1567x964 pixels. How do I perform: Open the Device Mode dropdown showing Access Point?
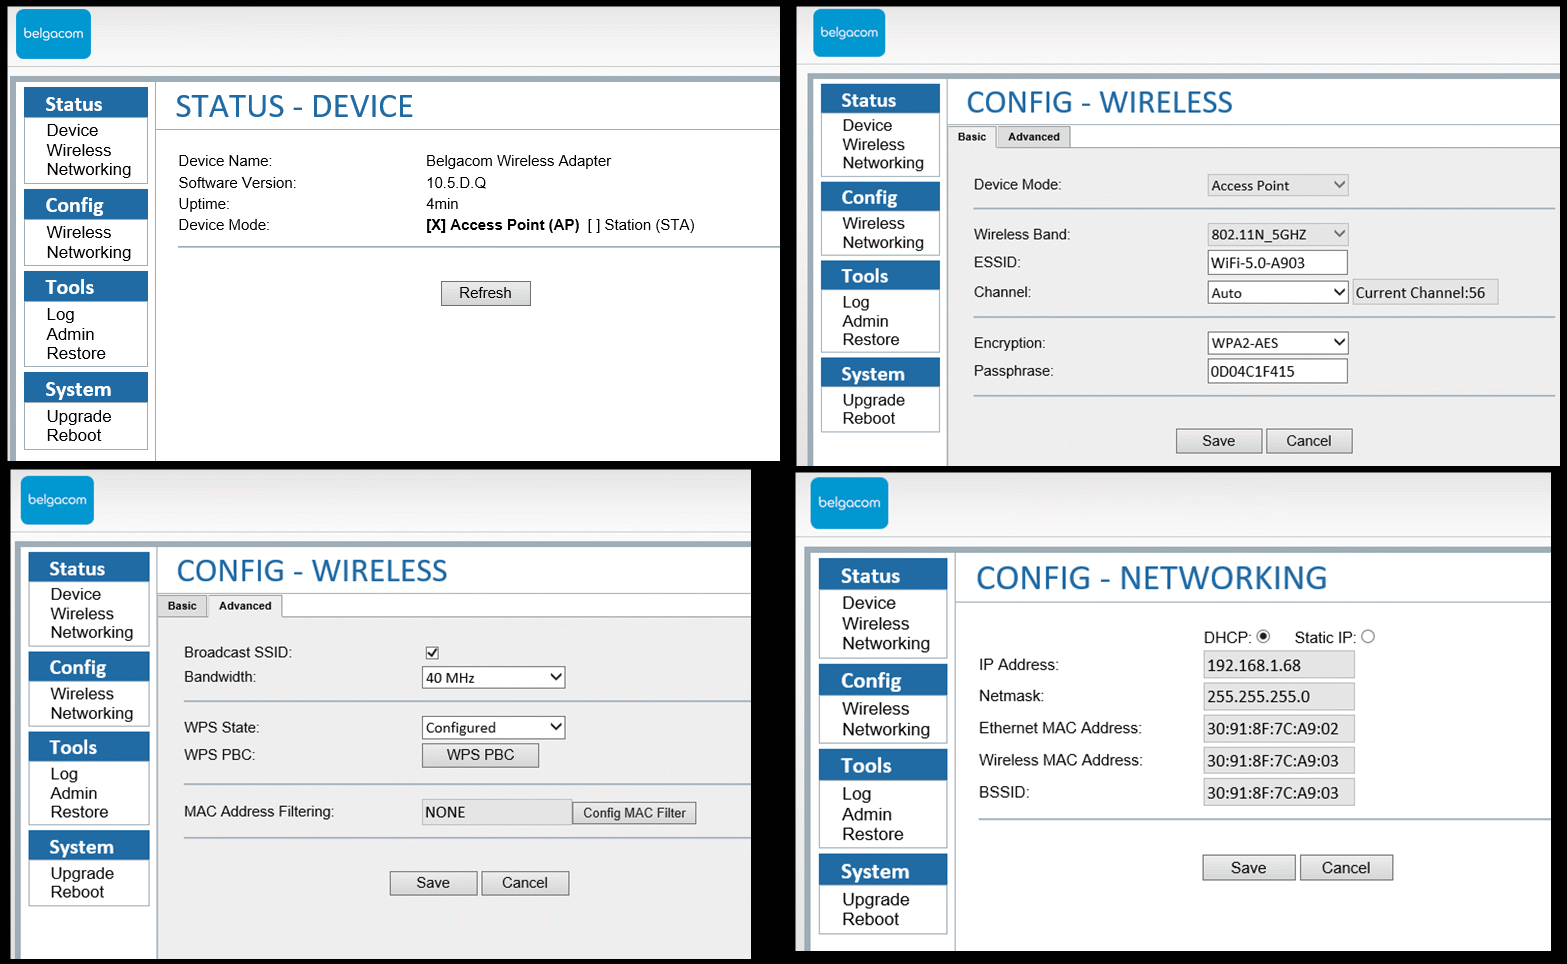[1278, 185]
